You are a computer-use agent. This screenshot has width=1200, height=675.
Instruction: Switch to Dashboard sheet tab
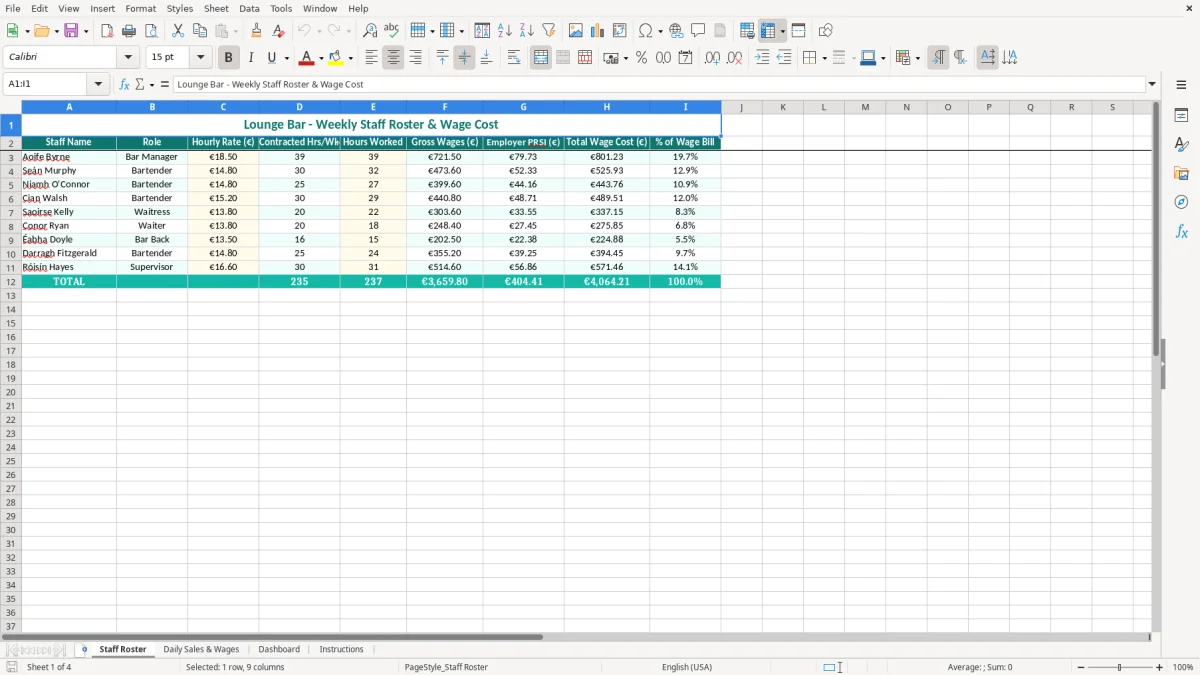(279, 649)
